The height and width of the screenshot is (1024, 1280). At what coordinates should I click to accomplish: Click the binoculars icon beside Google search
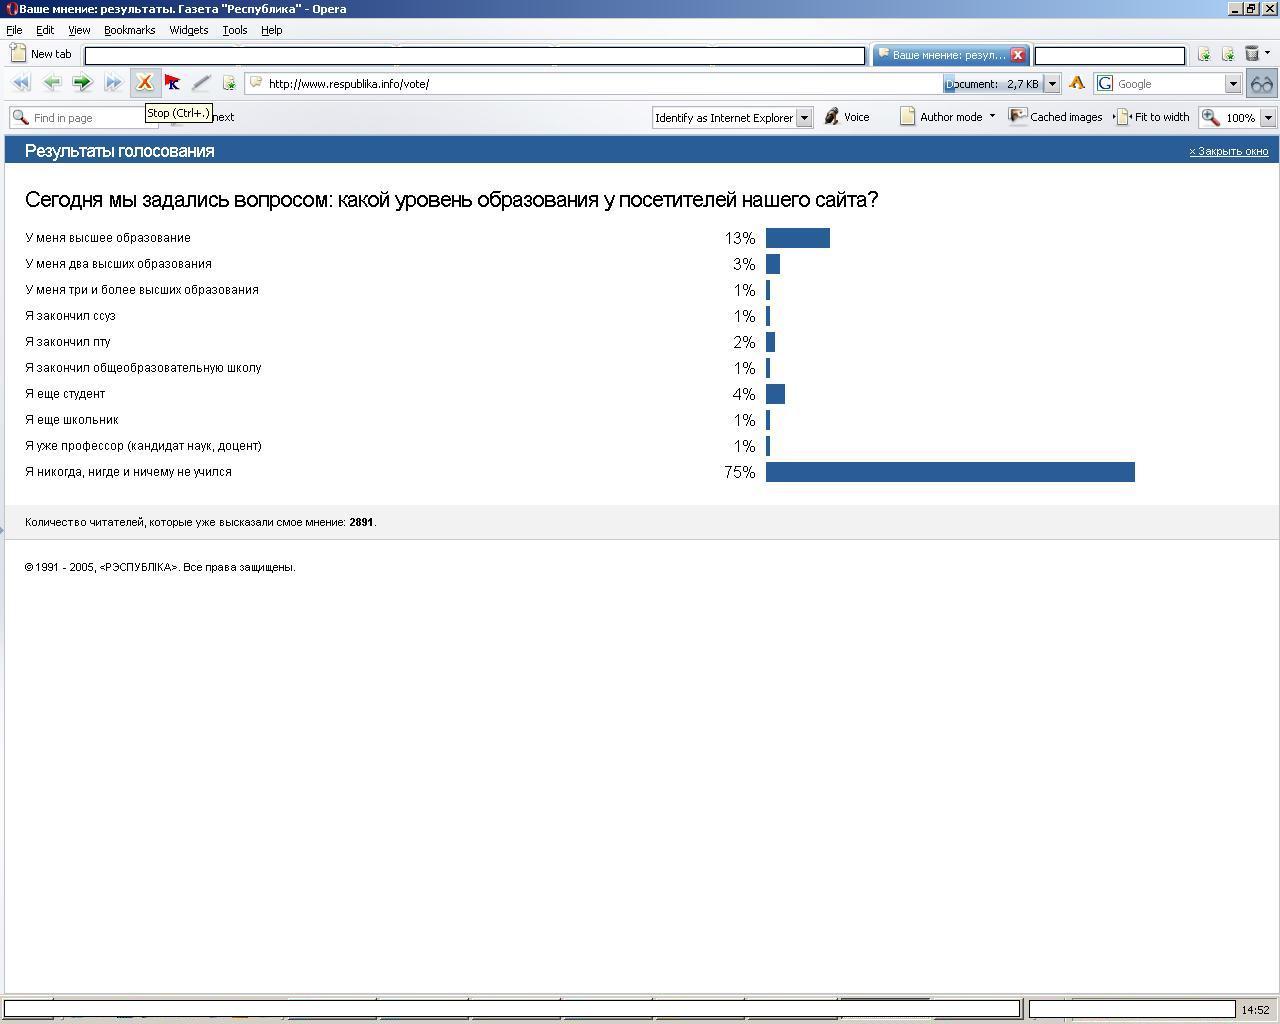click(1262, 84)
